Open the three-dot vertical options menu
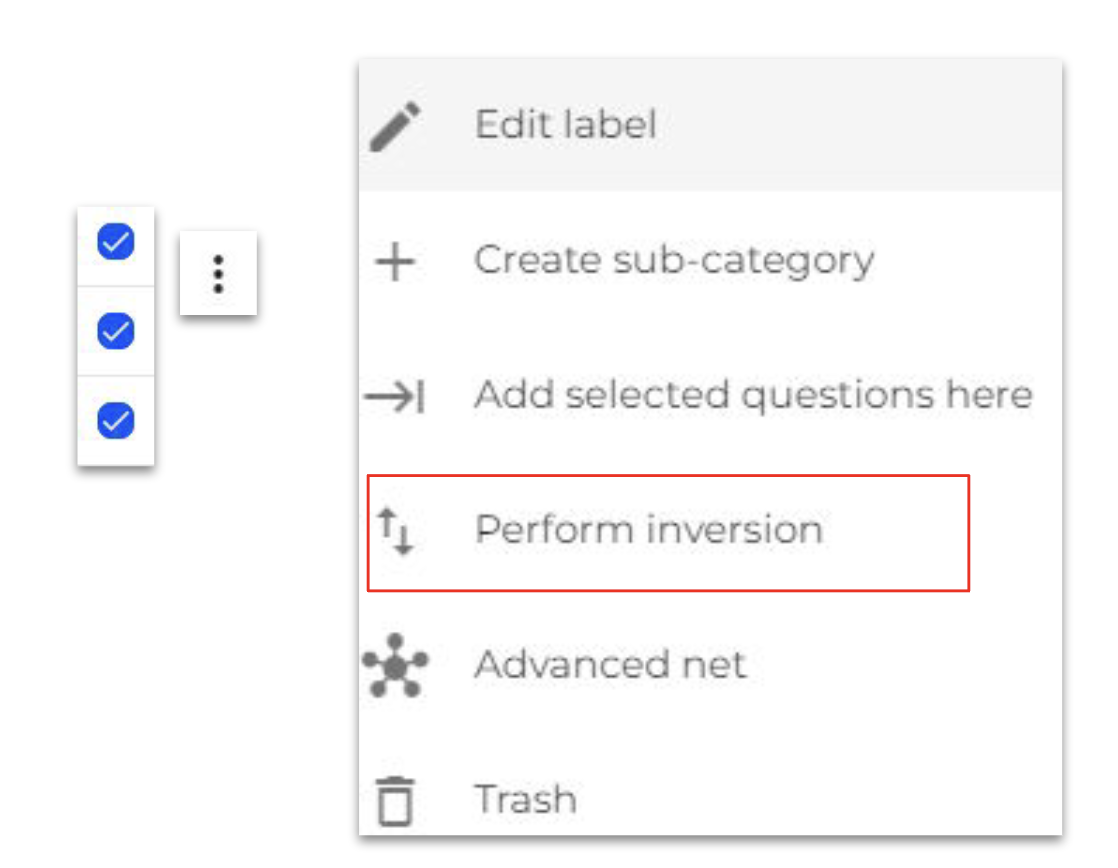The image size is (1118, 868). click(x=218, y=273)
